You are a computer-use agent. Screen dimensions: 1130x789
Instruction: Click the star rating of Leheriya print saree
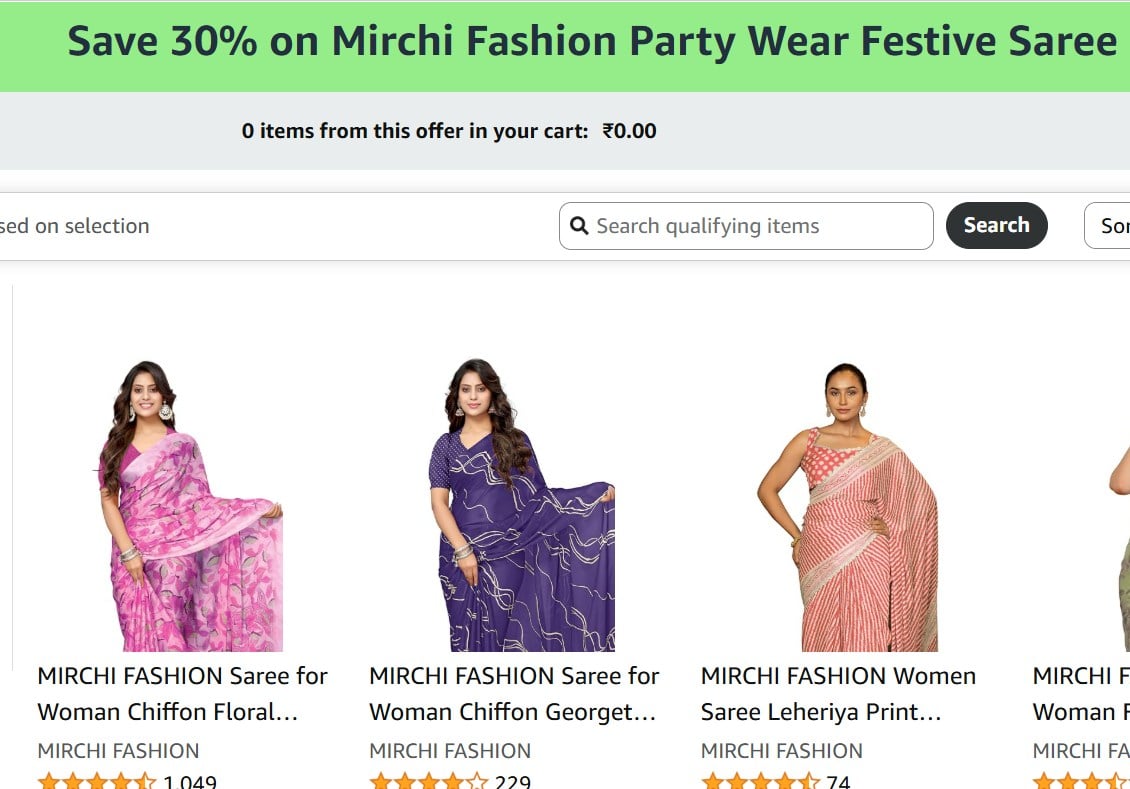pos(760,781)
